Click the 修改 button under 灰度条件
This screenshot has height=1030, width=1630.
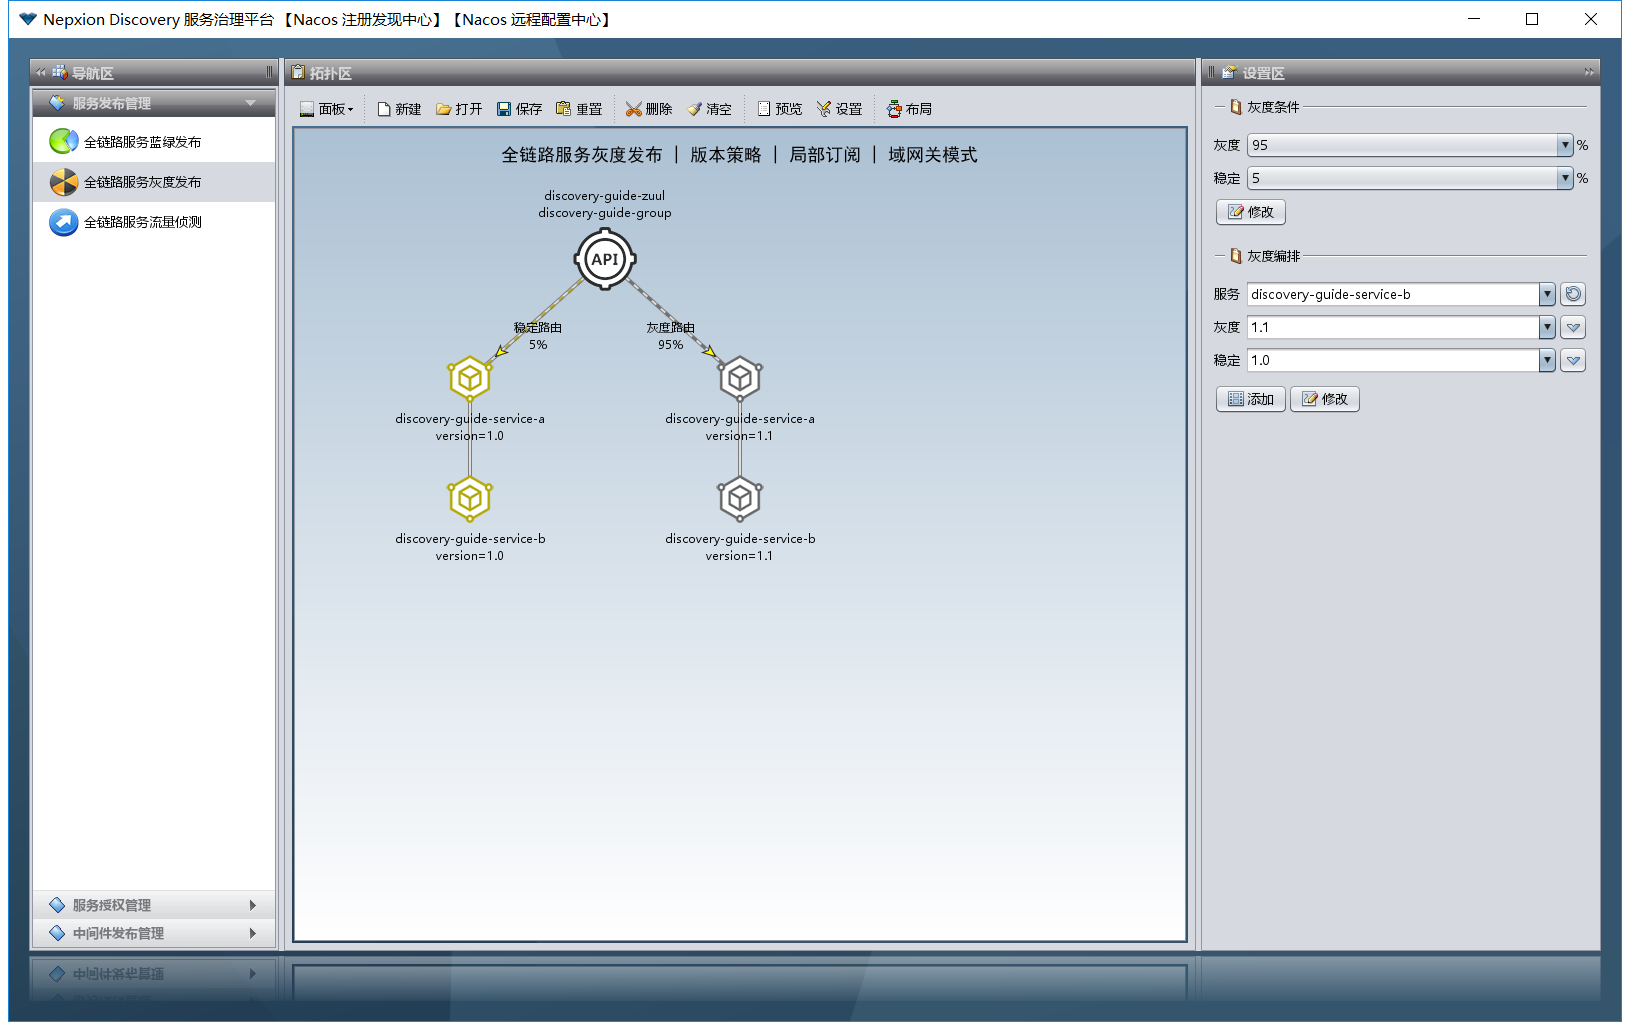pos(1250,212)
